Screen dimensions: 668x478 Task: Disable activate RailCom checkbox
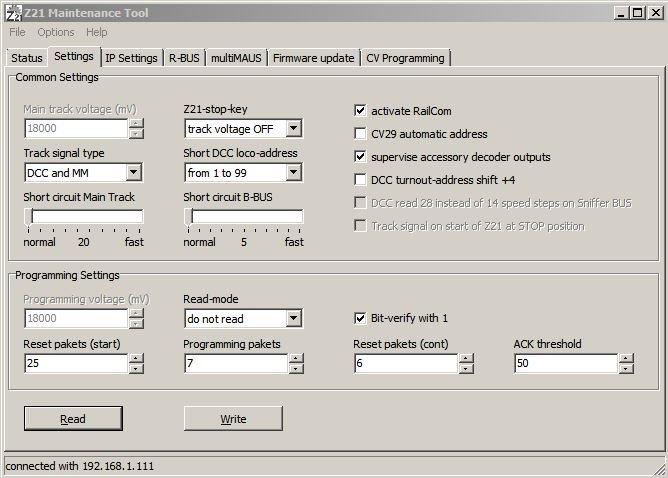(361, 111)
